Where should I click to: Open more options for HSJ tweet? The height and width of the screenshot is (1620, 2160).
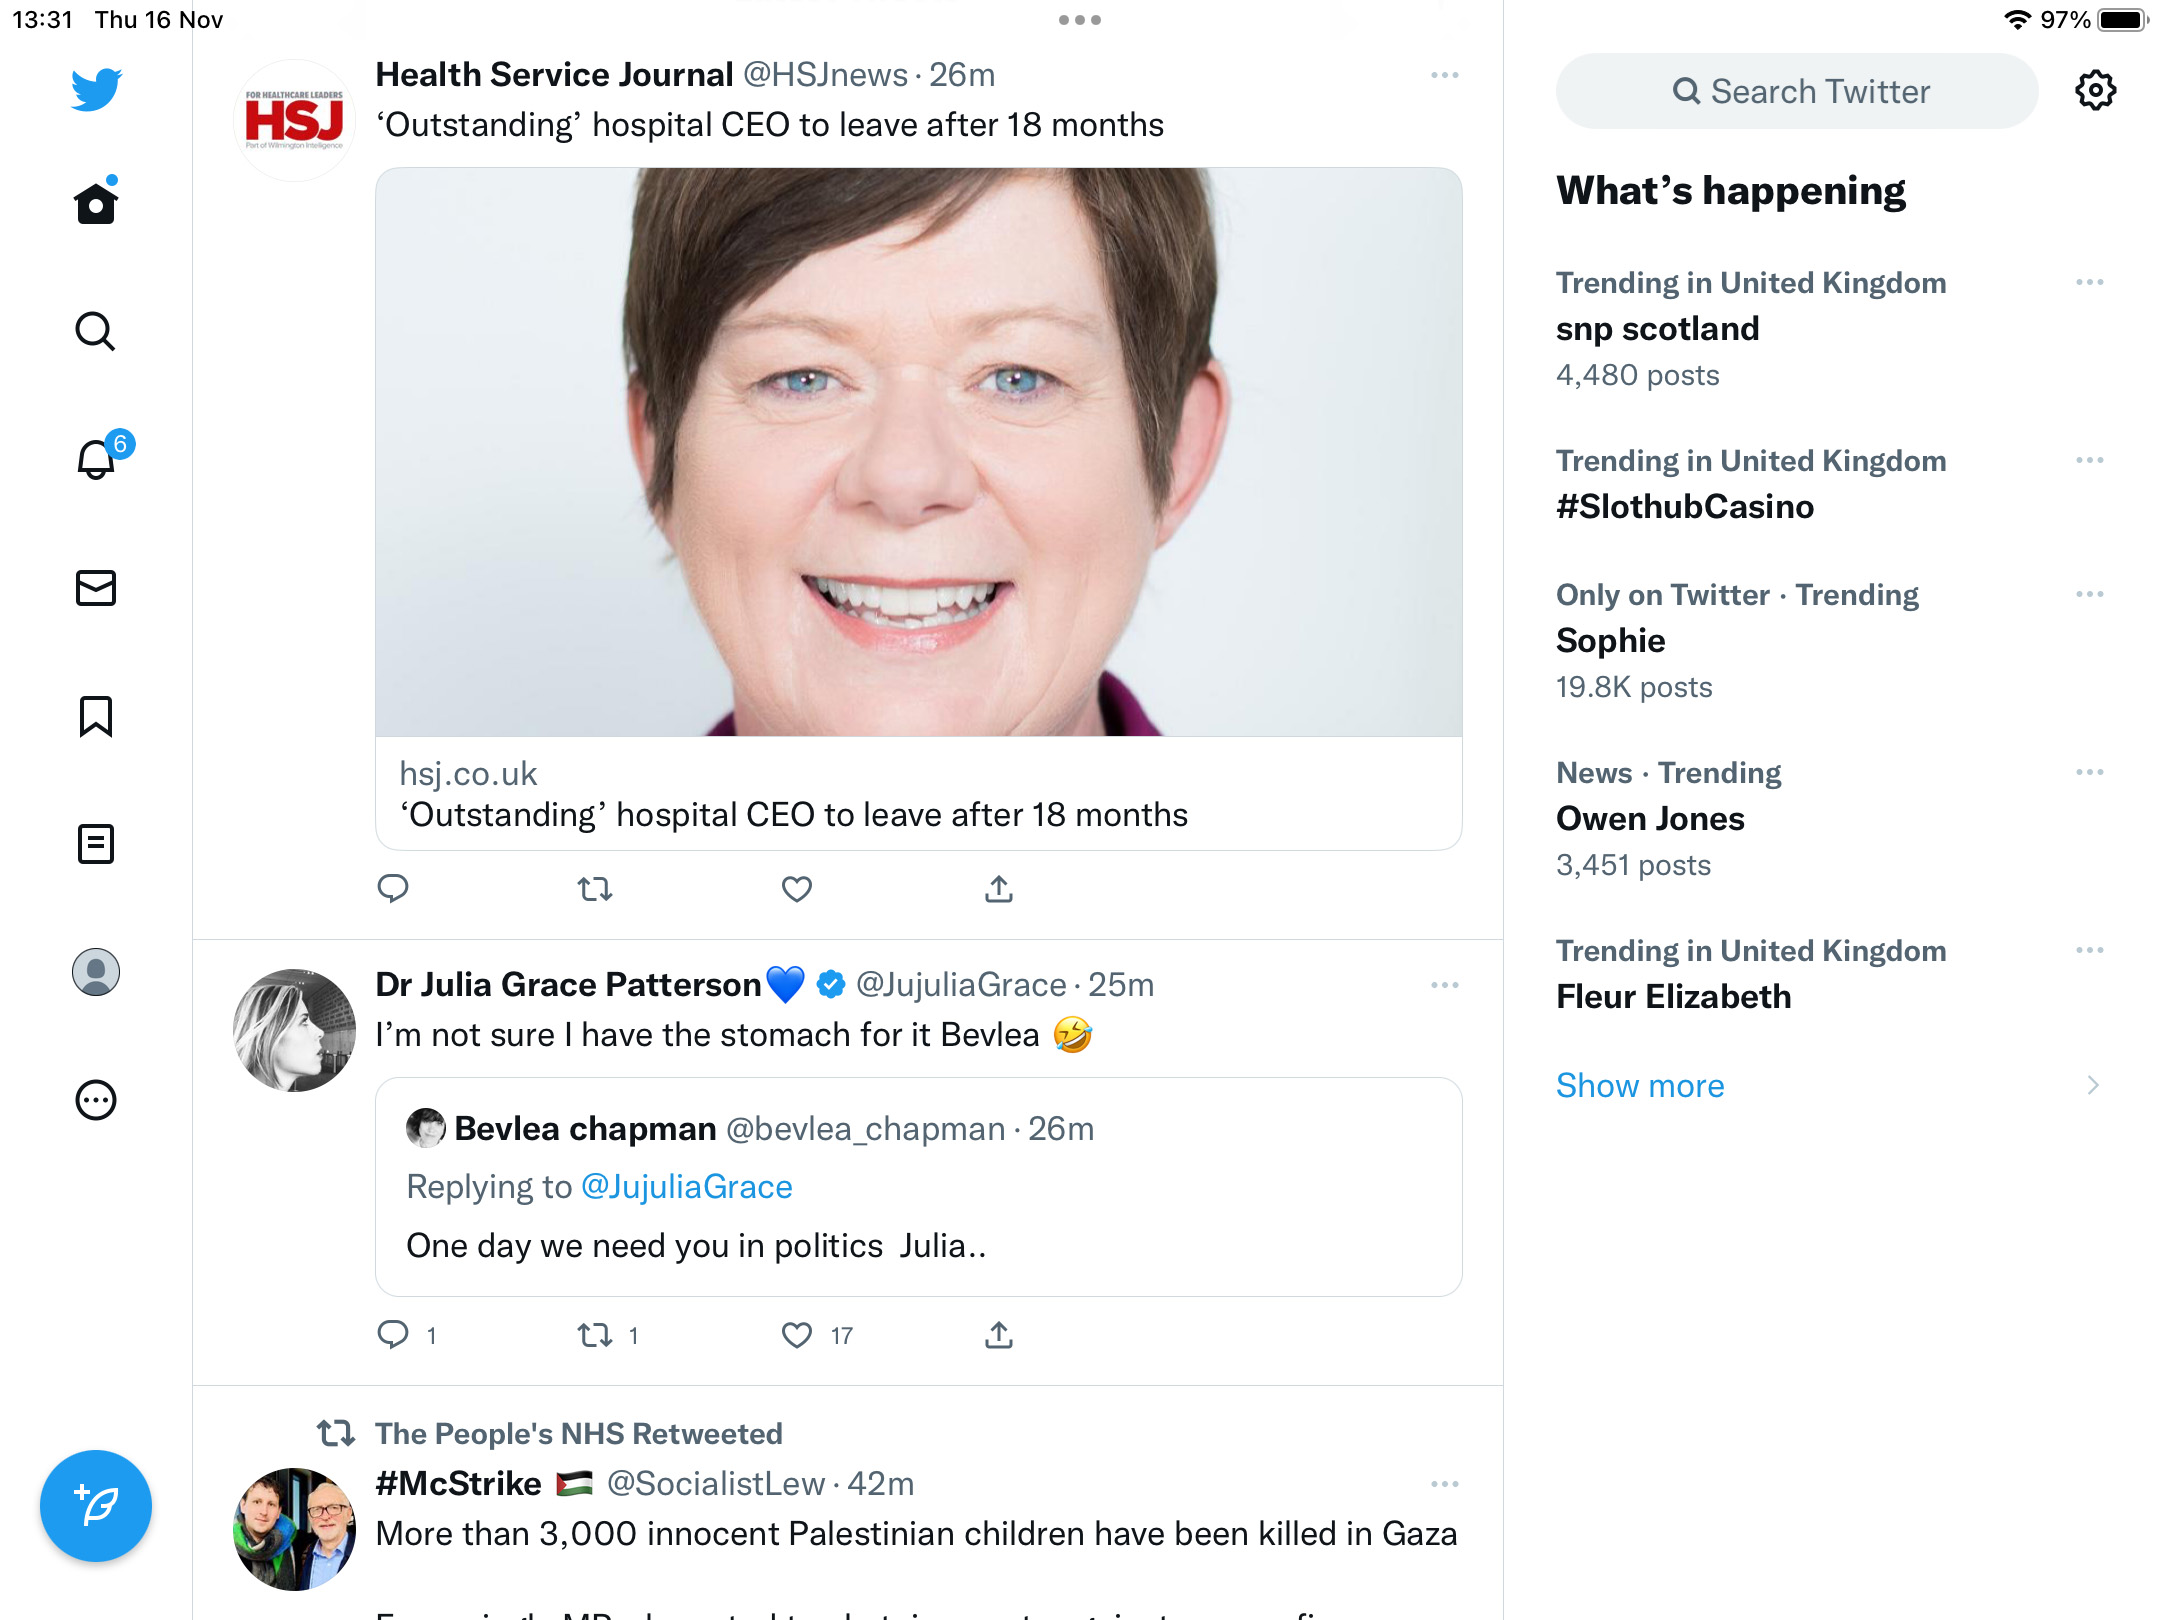[1445, 75]
